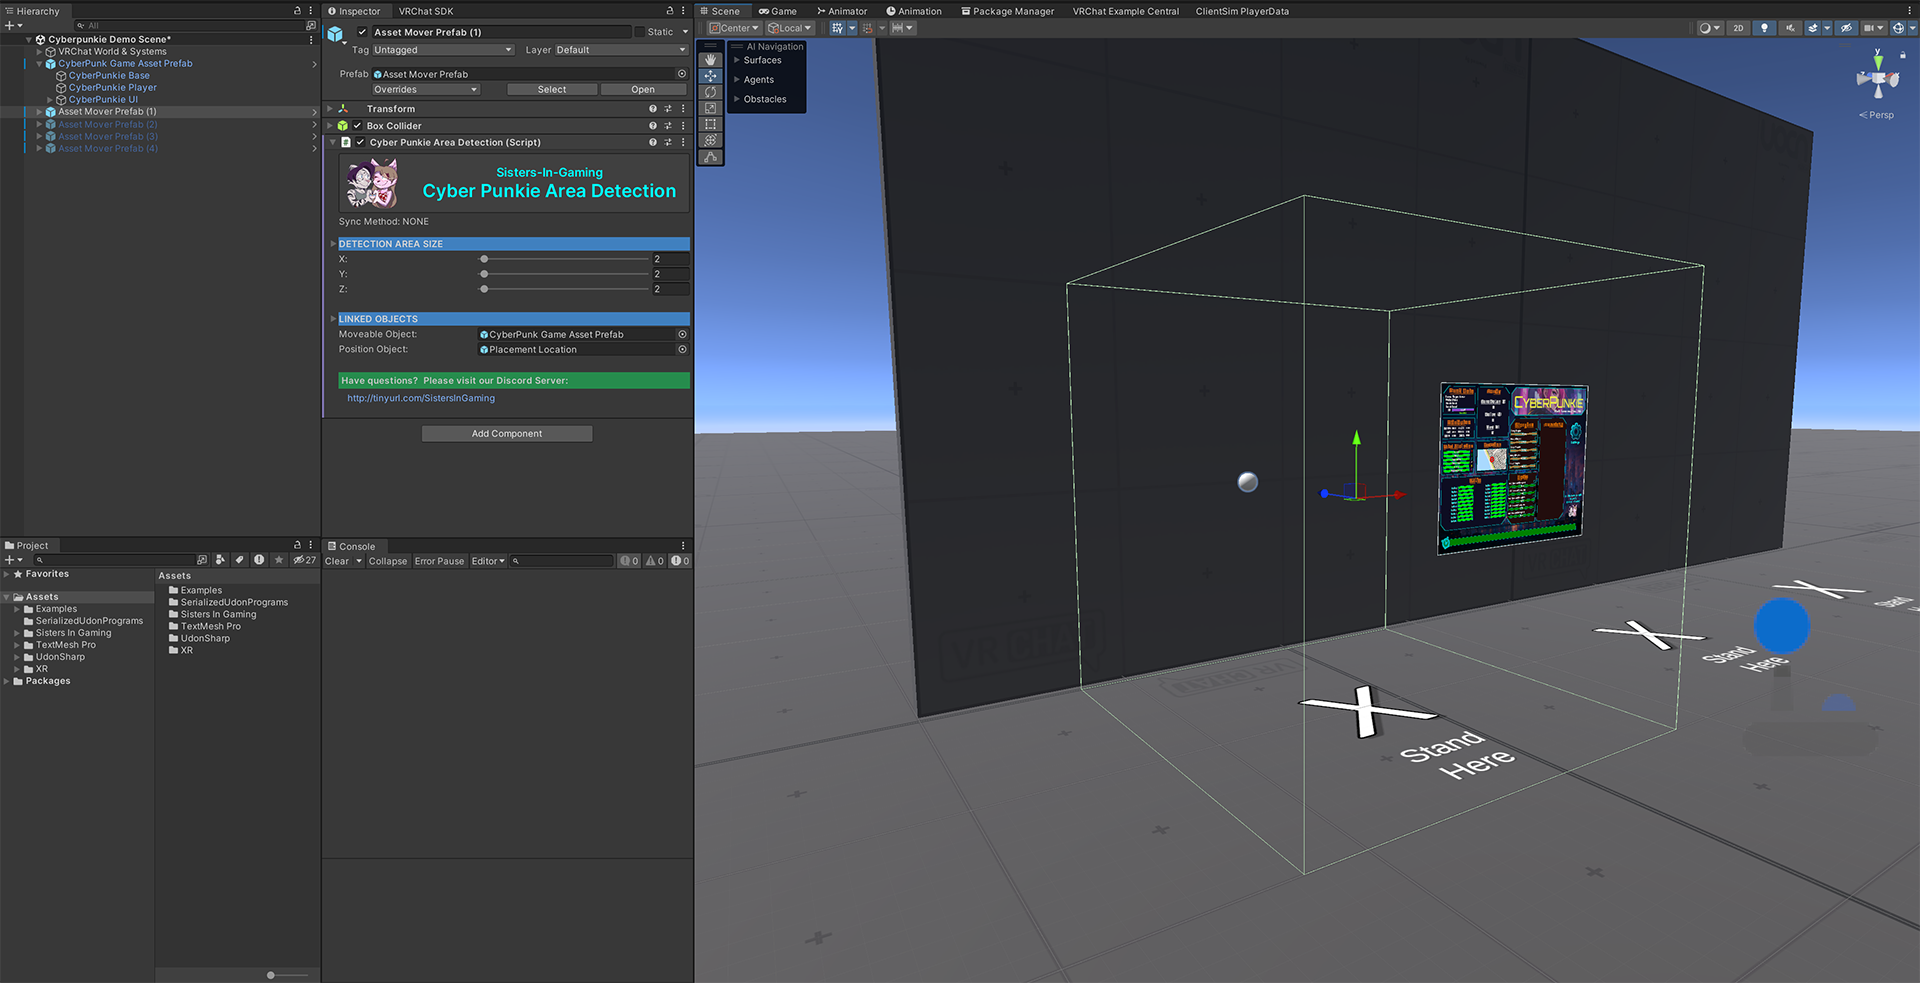Open VRChat Example Central tab
Screen dimensions: 1920x983
[1125, 11]
